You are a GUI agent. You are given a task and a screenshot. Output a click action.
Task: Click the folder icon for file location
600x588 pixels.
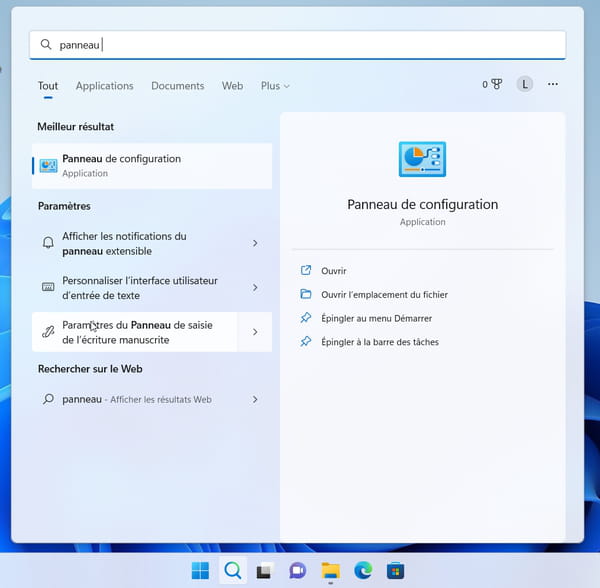tap(306, 294)
